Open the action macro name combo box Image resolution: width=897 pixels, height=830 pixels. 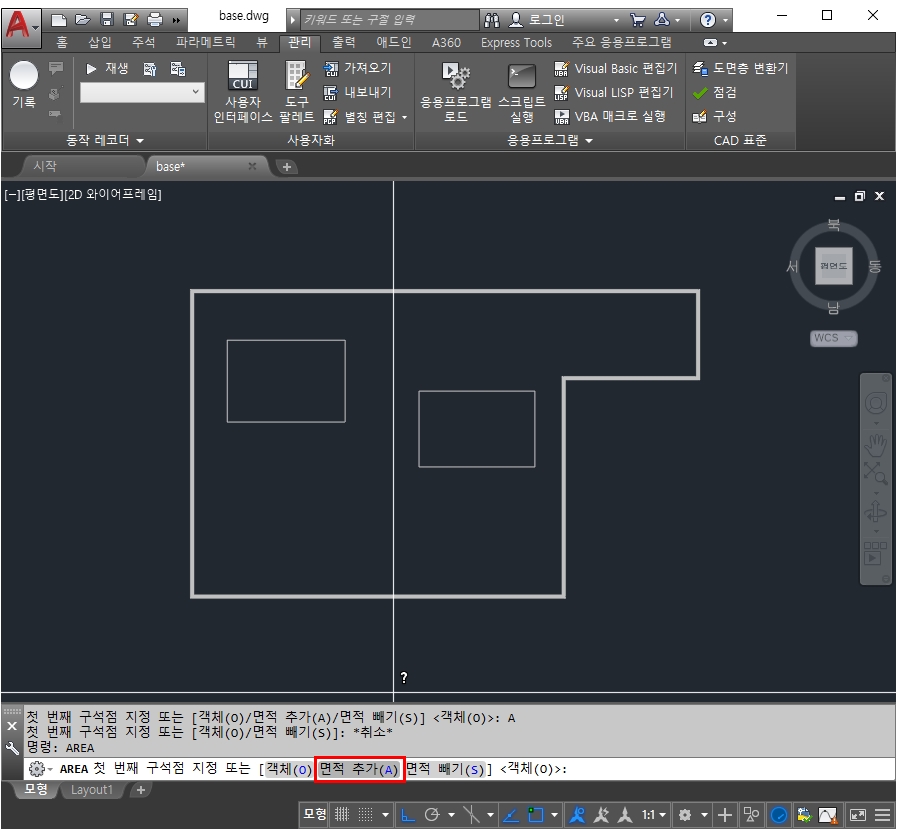coord(142,93)
